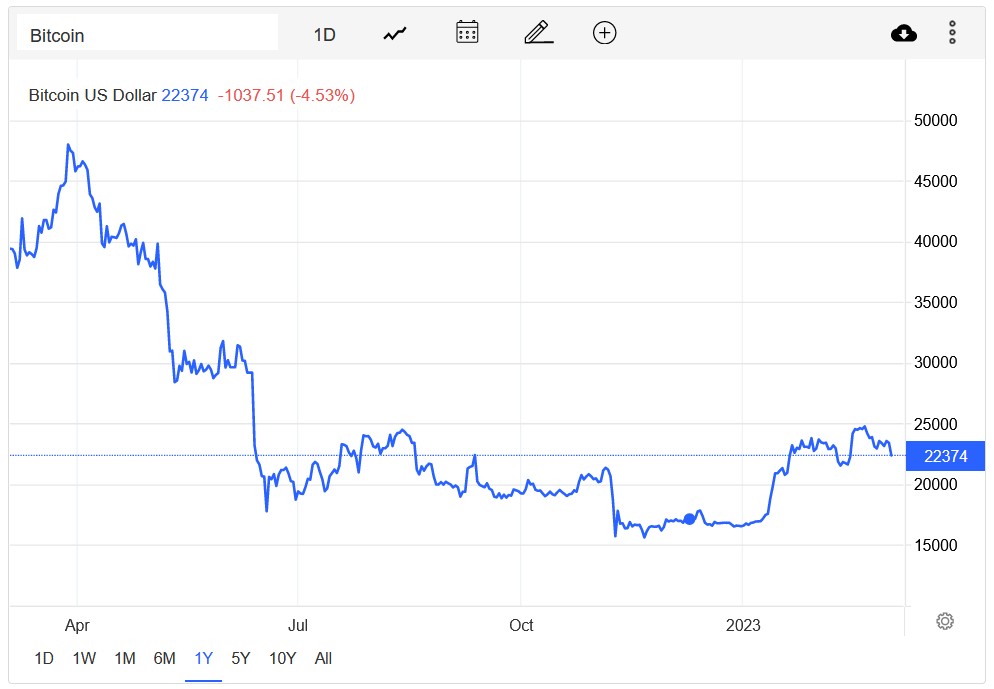Click the Apr time axis label
Viewport: 994px width, 689px height.
pyautogui.click(x=77, y=626)
